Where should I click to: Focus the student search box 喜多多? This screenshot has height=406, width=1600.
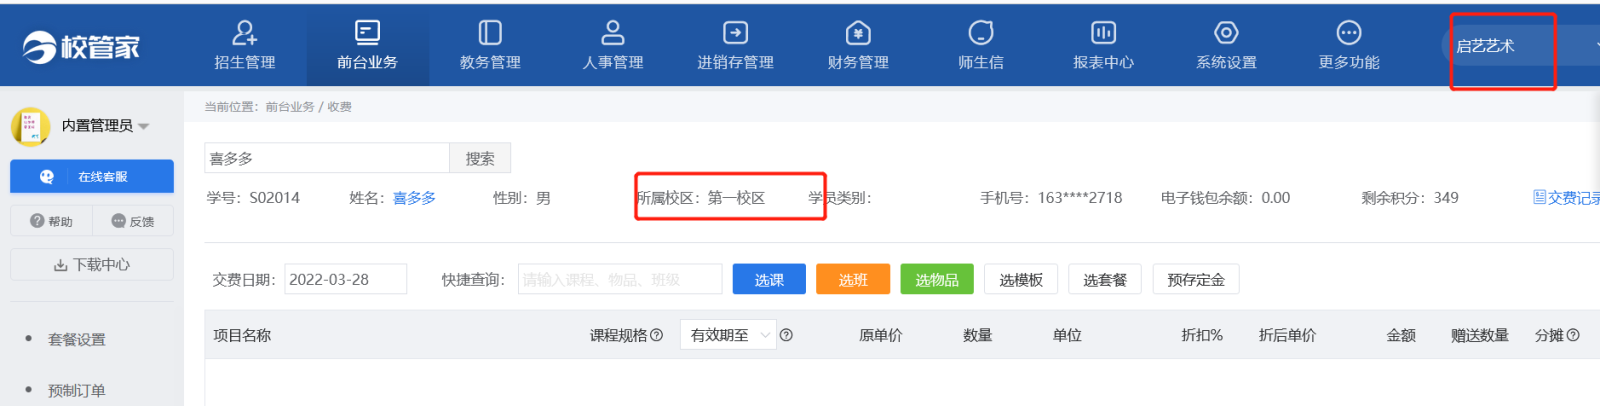pyautogui.click(x=327, y=158)
